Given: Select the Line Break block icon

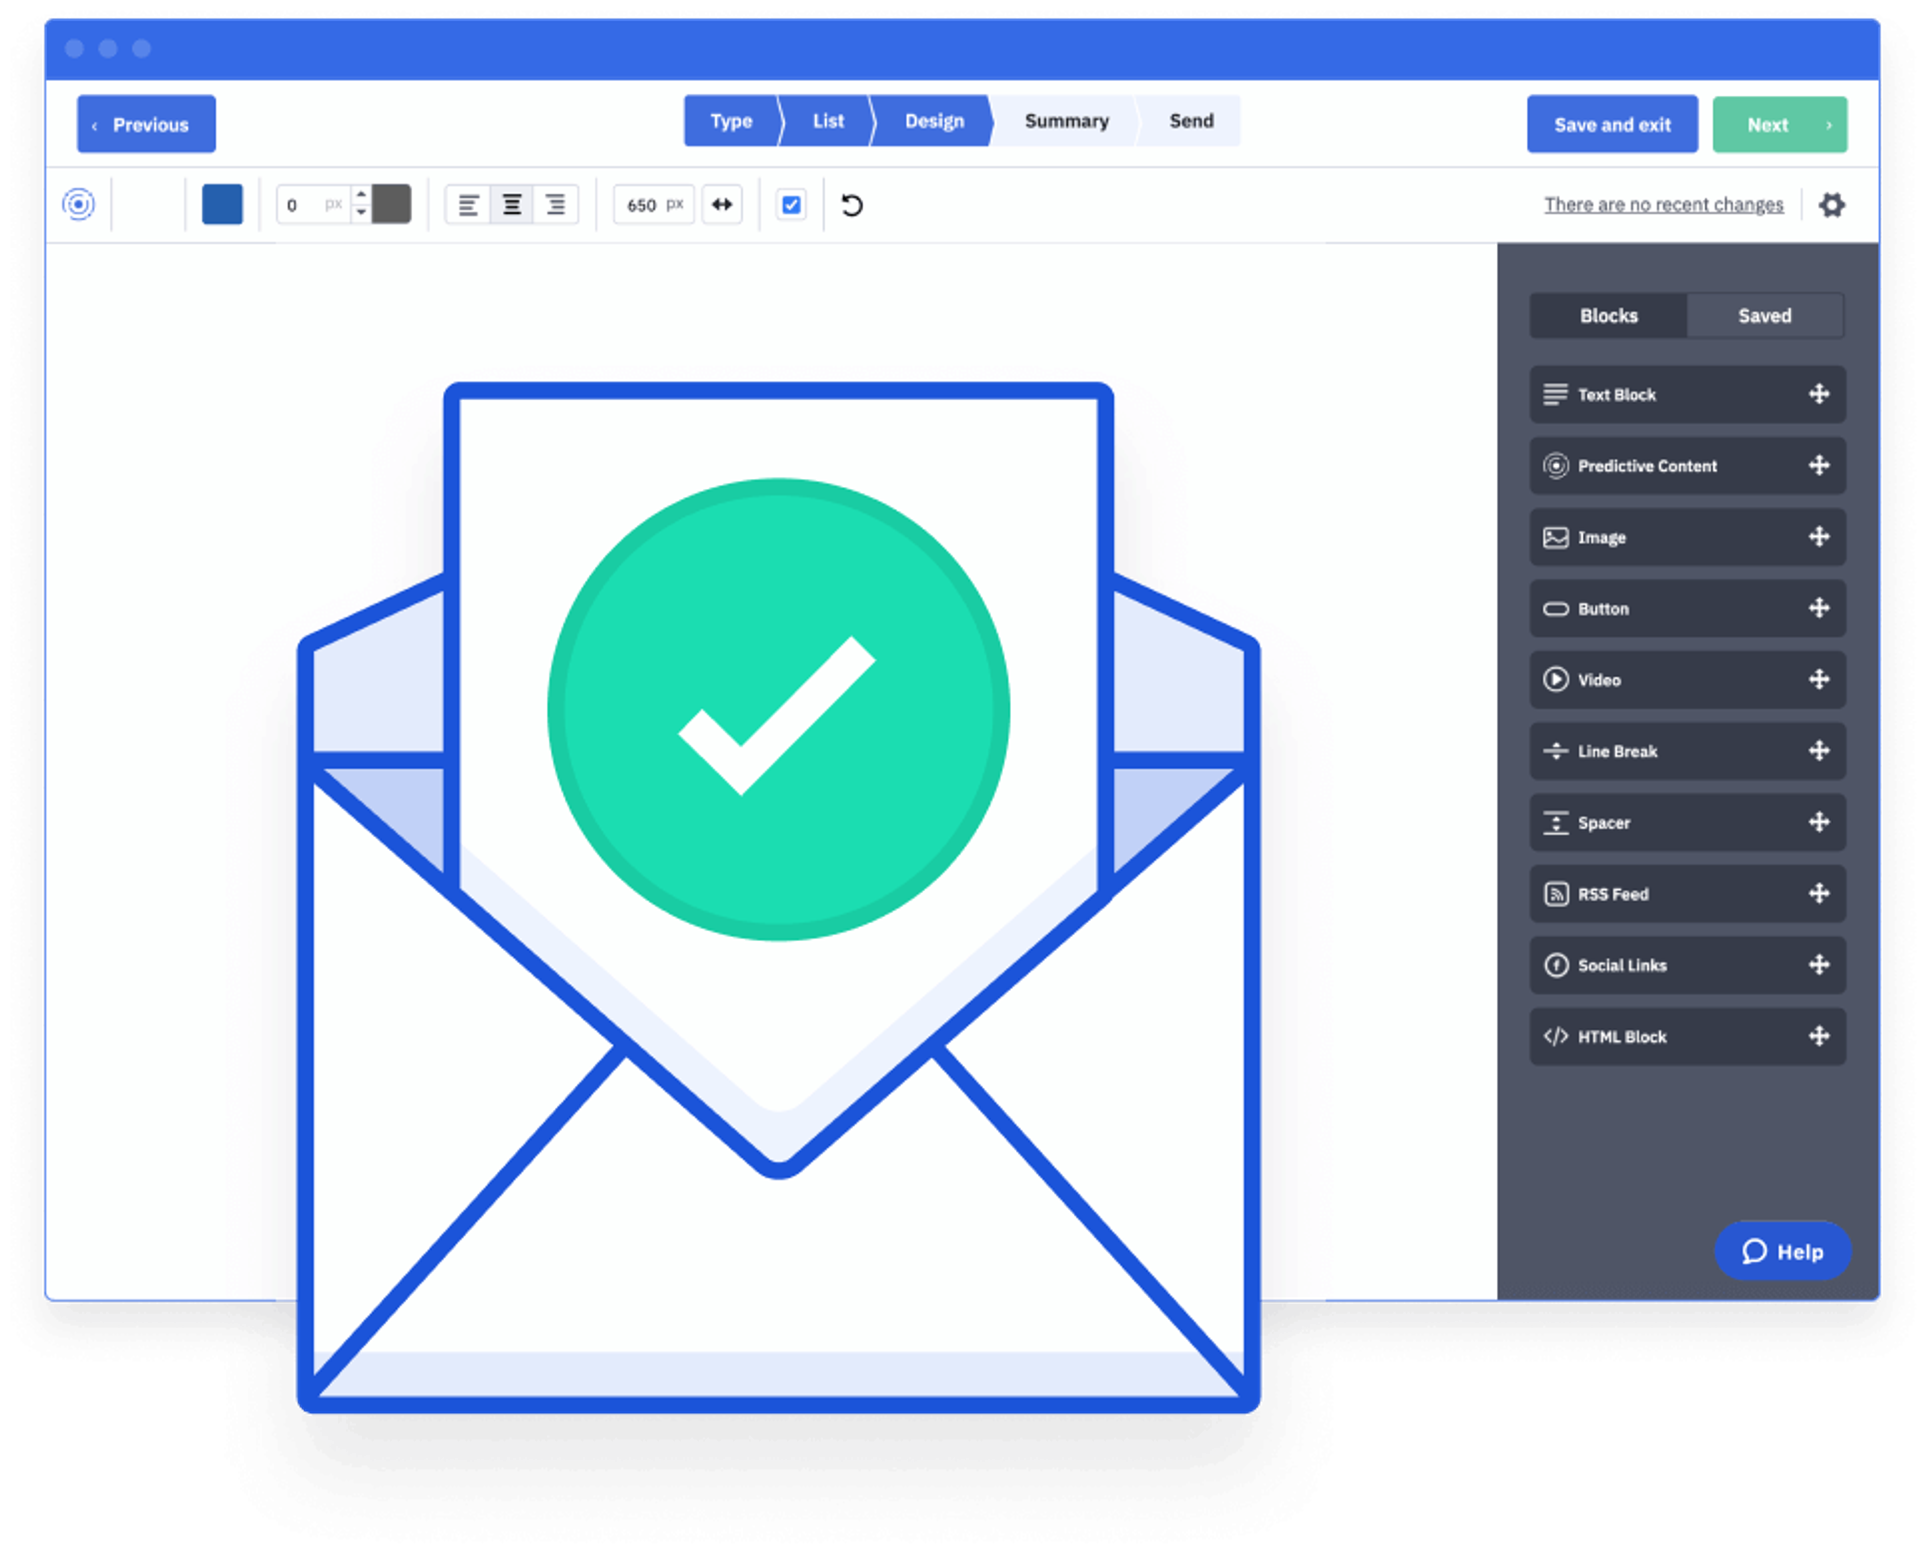Looking at the screenshot, I should point(1556,751).
